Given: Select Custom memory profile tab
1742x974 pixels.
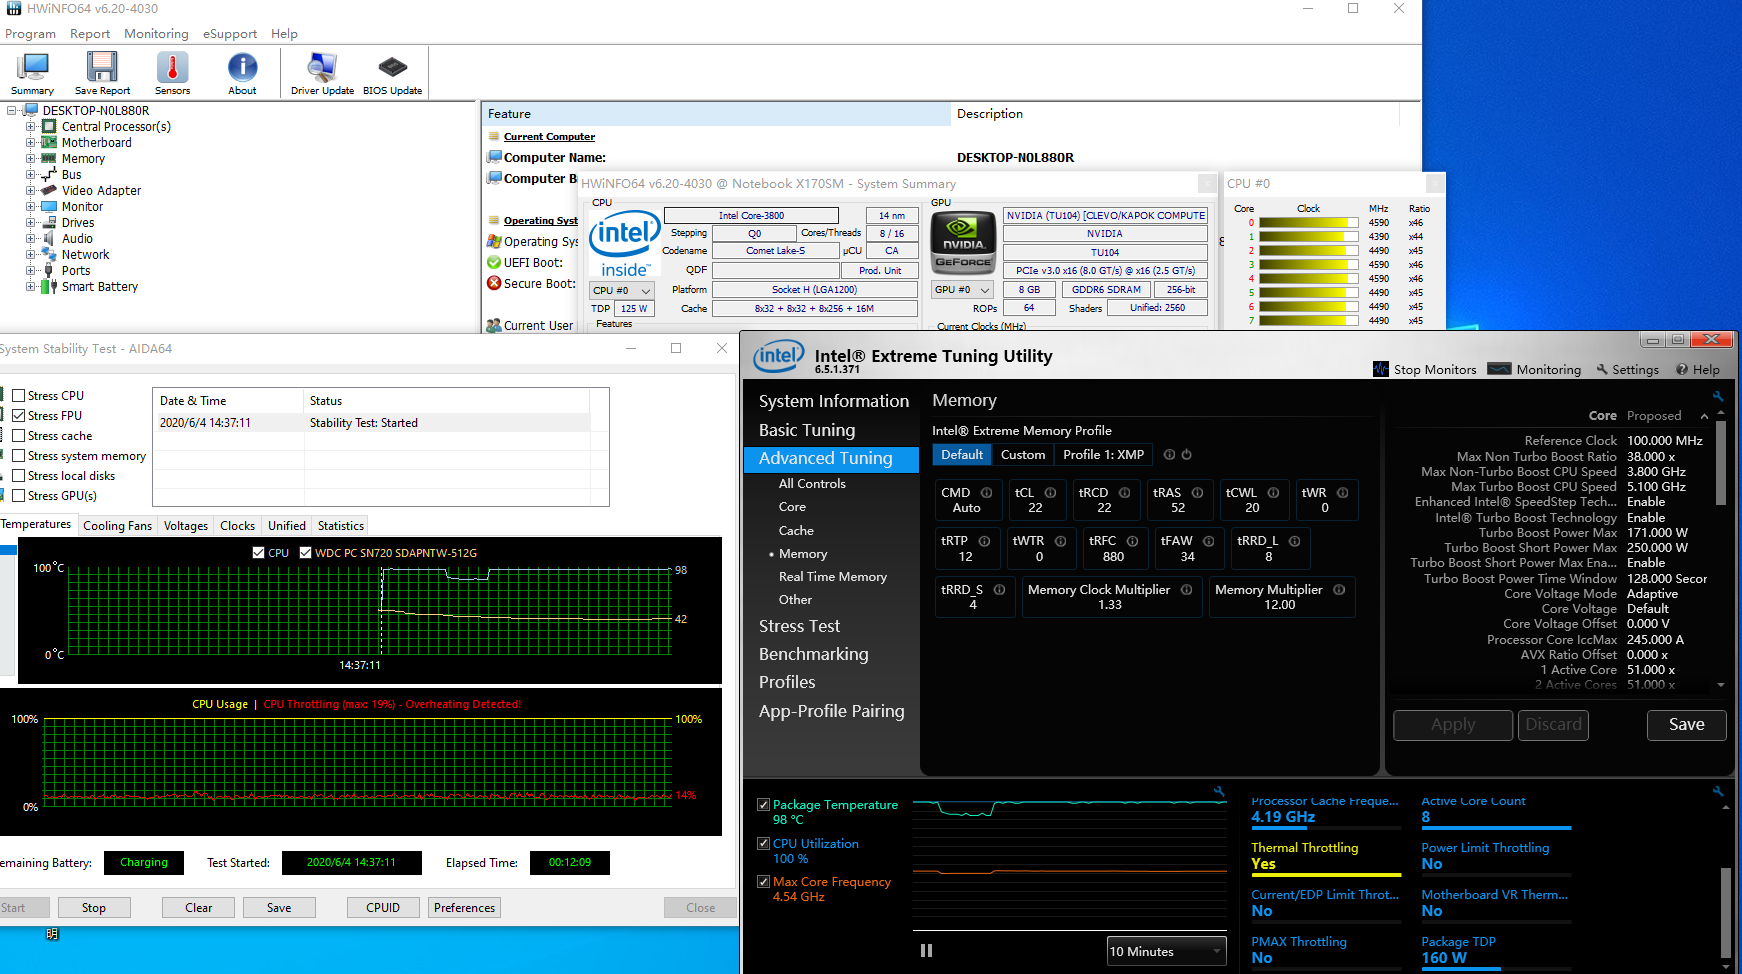Looking at the screenshot, I should coord(1023,455).
